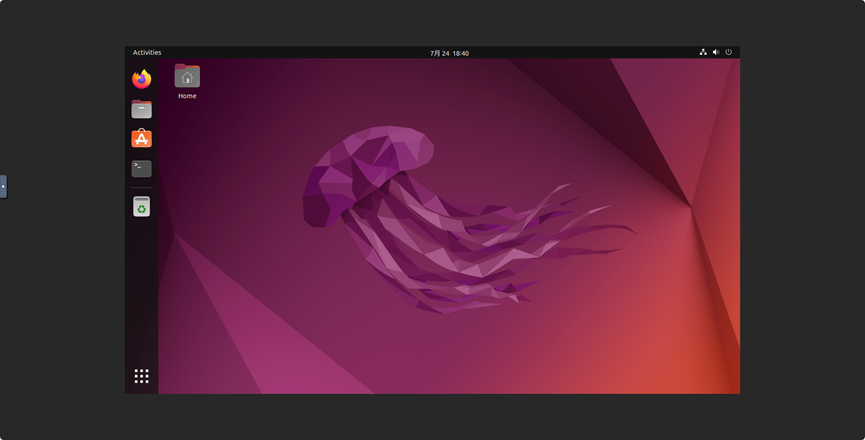
Task: Select the Home folder desktop icon
Action: pos(187,77)
